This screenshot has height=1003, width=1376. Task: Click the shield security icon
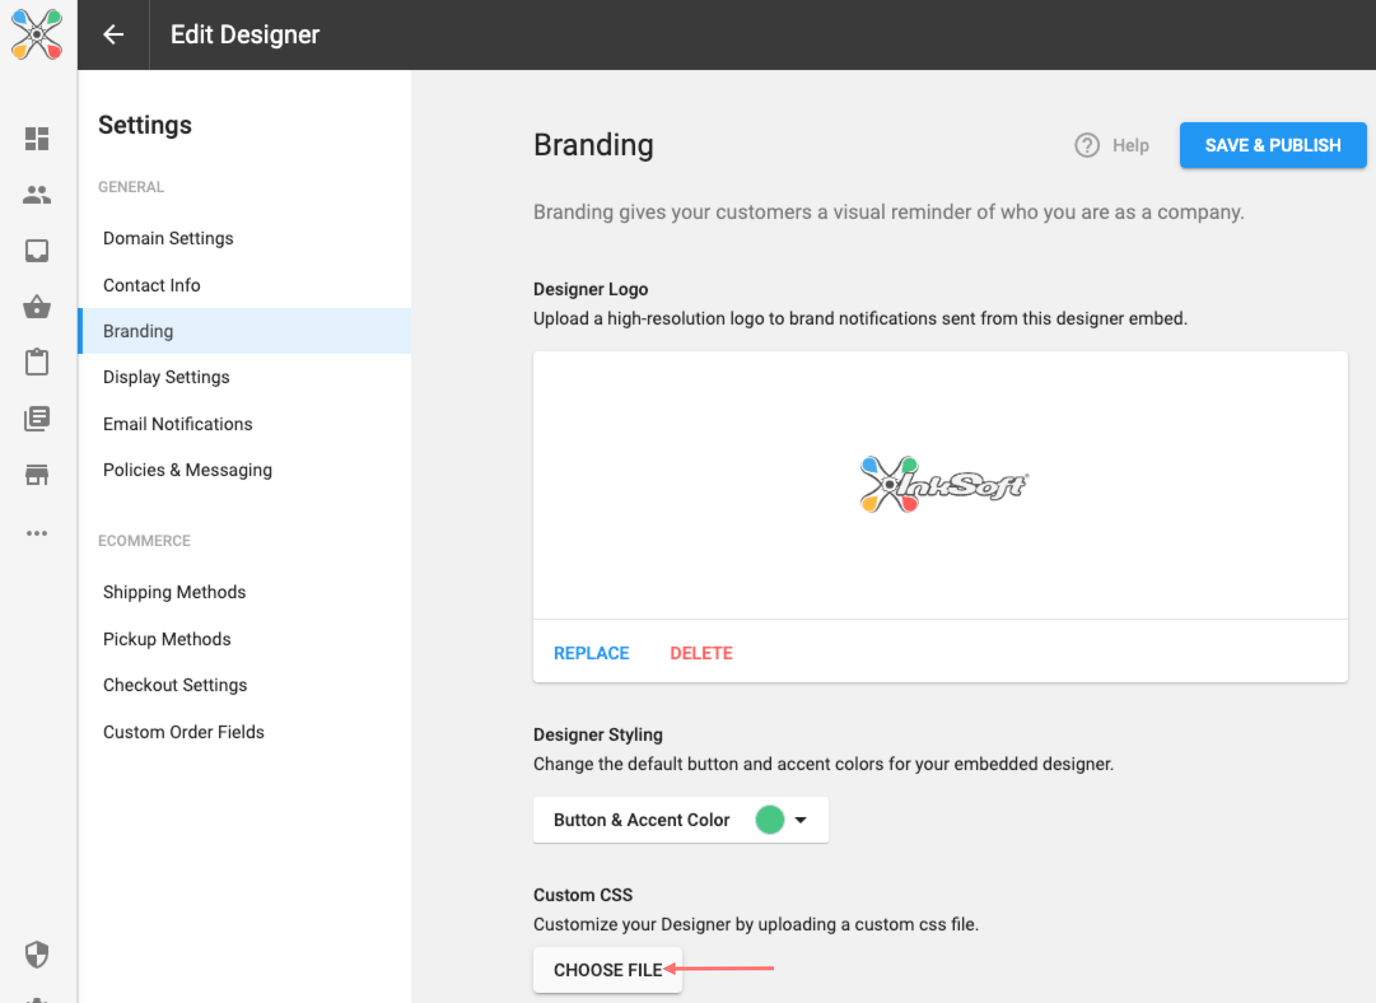pyautogui.click(x=37, y=954)
